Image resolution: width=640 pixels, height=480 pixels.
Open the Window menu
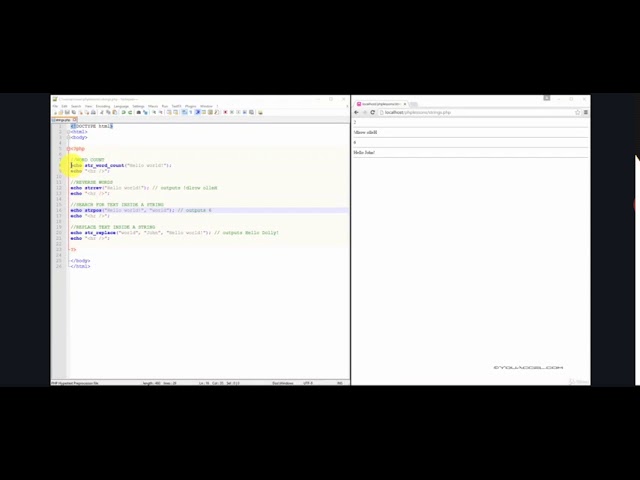[x=206, y=106]
